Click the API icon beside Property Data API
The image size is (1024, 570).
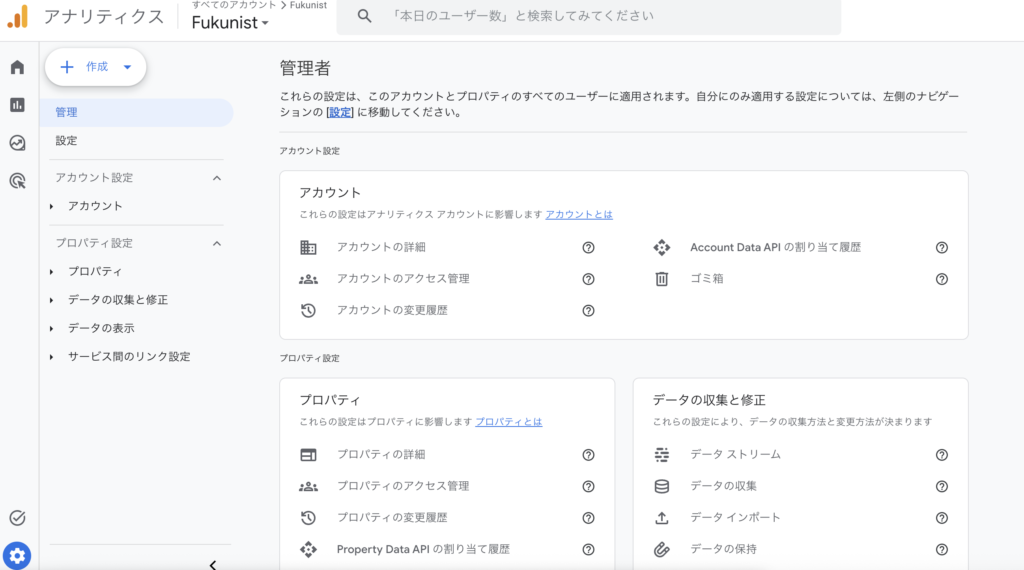(x=308, y=549)
